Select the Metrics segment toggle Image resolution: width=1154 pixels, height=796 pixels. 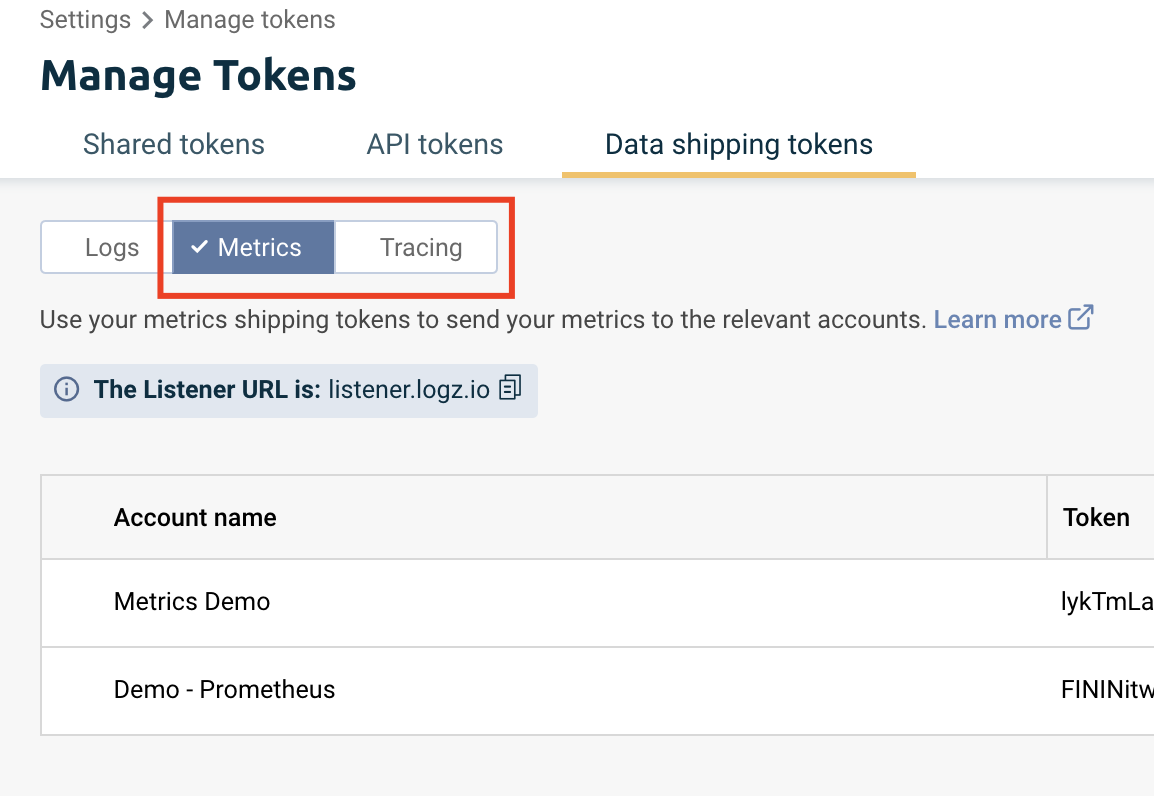point(254,247)
